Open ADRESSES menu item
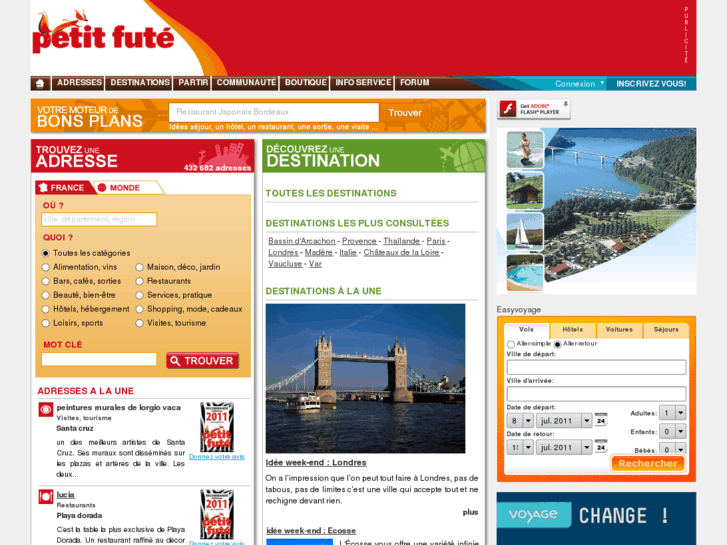Screen dimensions: 727x545 point(79,83)
